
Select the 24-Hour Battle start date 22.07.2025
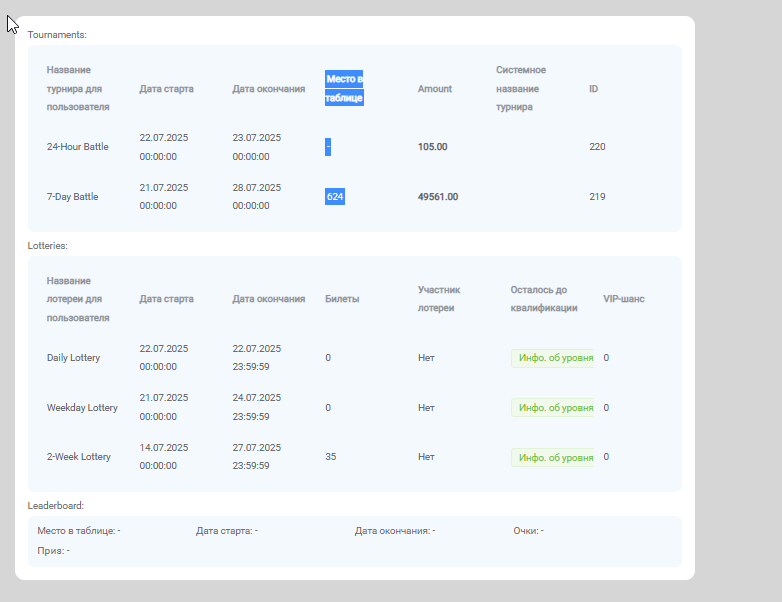tap(164, 138)
